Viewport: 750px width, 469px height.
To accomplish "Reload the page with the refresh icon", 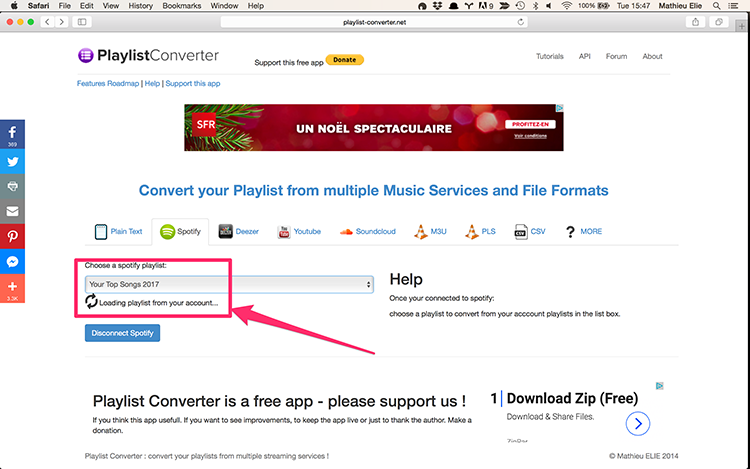I will point(520,22).
